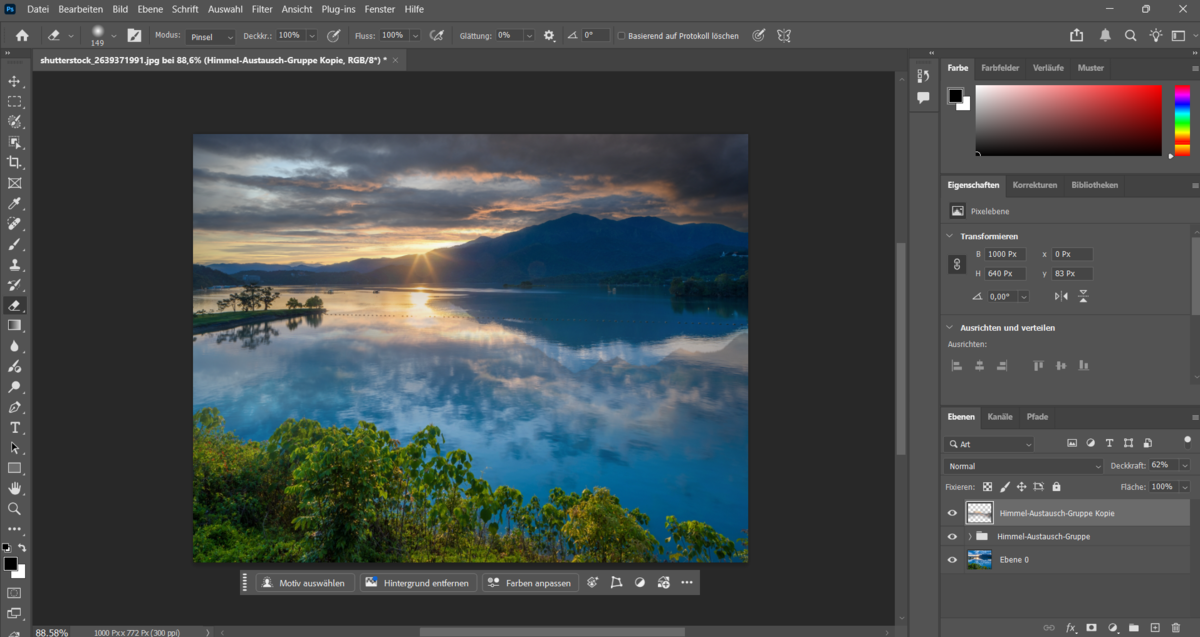The width and height of the screenshot is (1200, 637).
Task: Select the Move tool
Action: point(14,82)
